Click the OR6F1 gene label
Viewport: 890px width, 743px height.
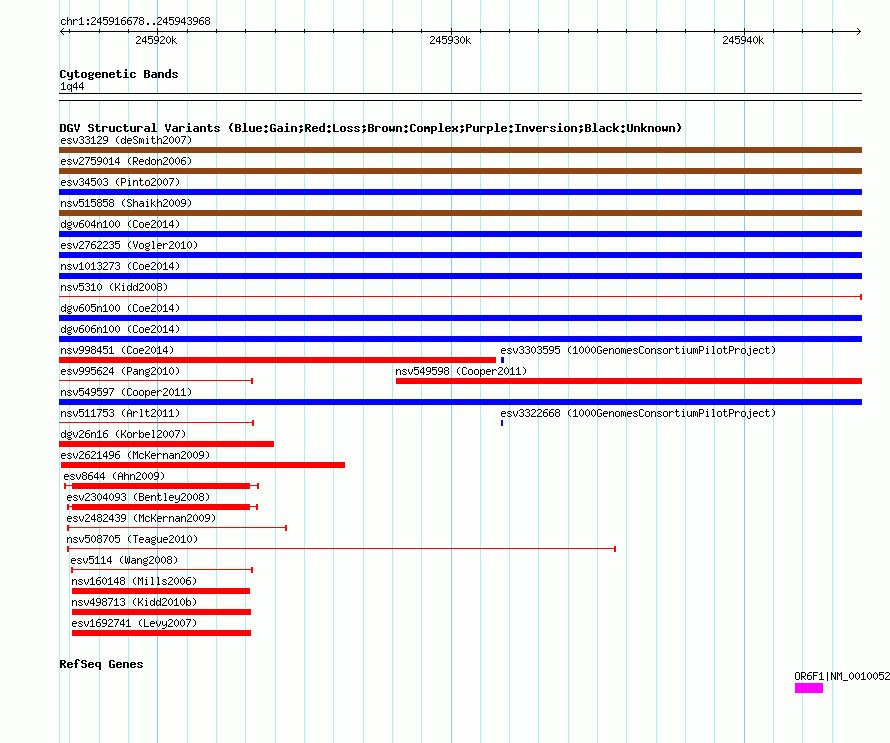(x=842, y=676)
